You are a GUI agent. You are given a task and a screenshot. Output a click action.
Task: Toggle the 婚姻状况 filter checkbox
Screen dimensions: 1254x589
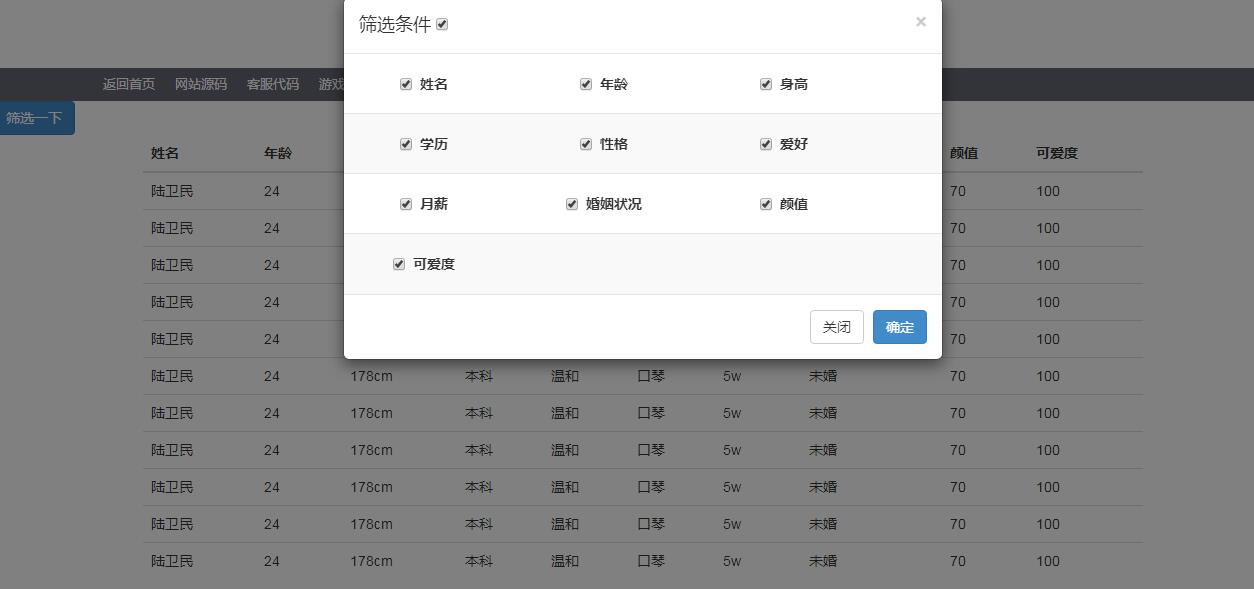(x=572, y=204)
